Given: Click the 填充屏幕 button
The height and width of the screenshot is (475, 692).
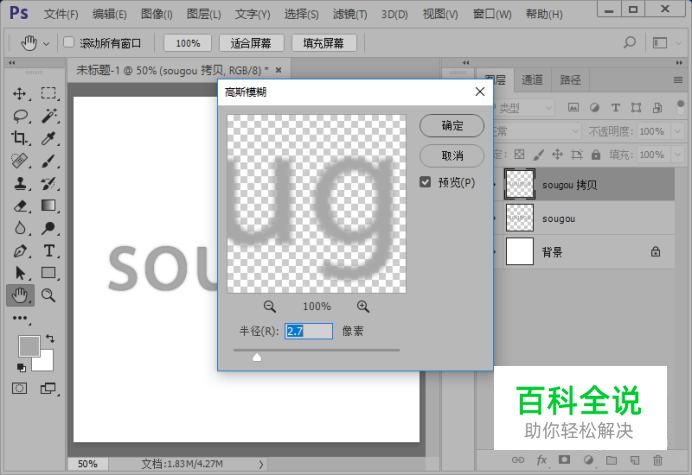Looking at the screenshot, I should point(323,43).
